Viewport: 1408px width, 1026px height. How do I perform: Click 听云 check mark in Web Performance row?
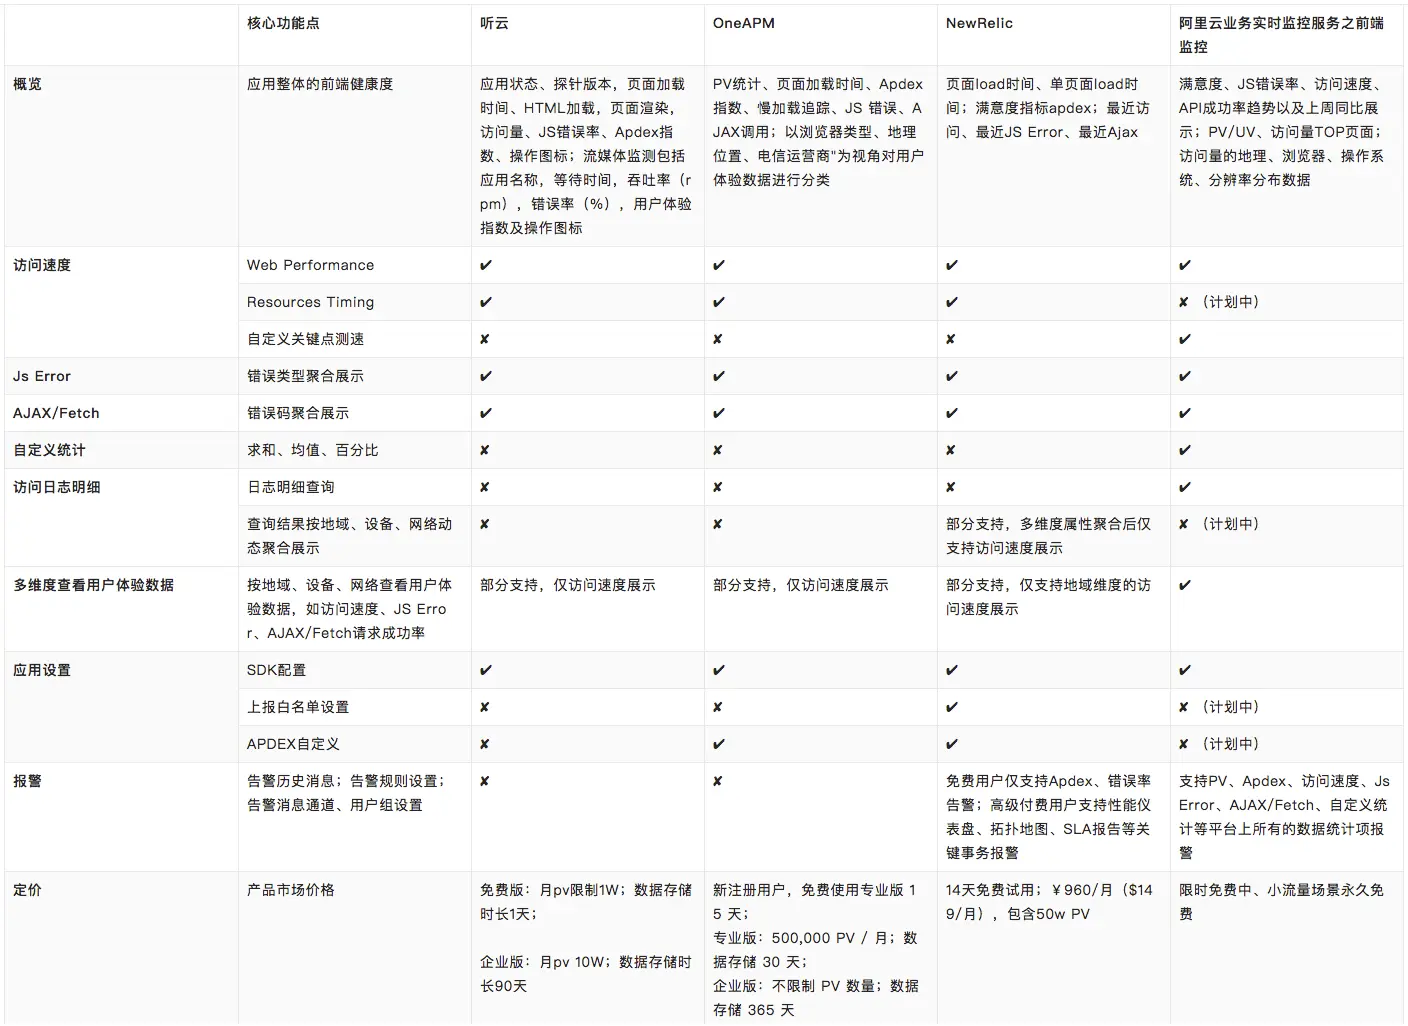point(486,265)
